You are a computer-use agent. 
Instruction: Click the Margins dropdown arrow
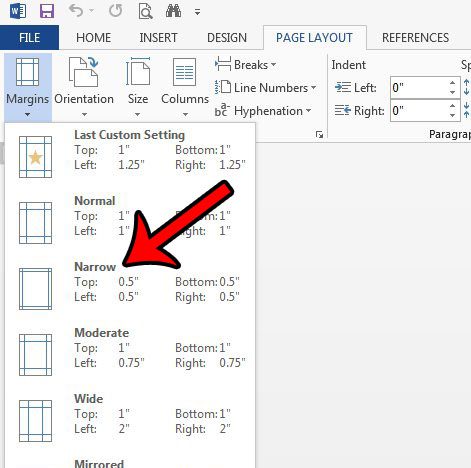tap(27, 115)
